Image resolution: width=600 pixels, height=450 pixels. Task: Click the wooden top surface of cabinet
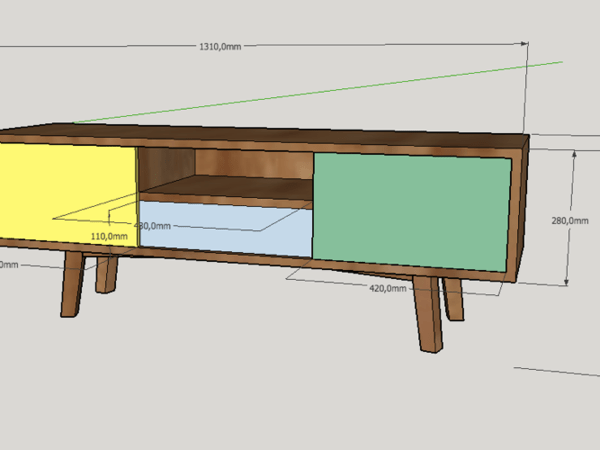(x=300, y=134)
